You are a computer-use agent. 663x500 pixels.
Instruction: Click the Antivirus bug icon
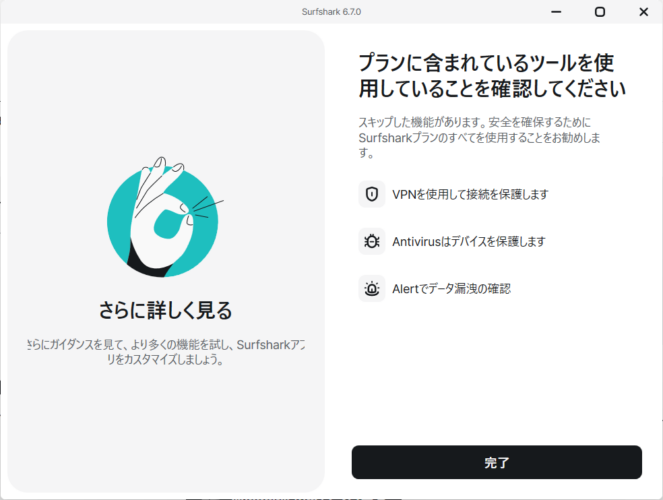372,241
